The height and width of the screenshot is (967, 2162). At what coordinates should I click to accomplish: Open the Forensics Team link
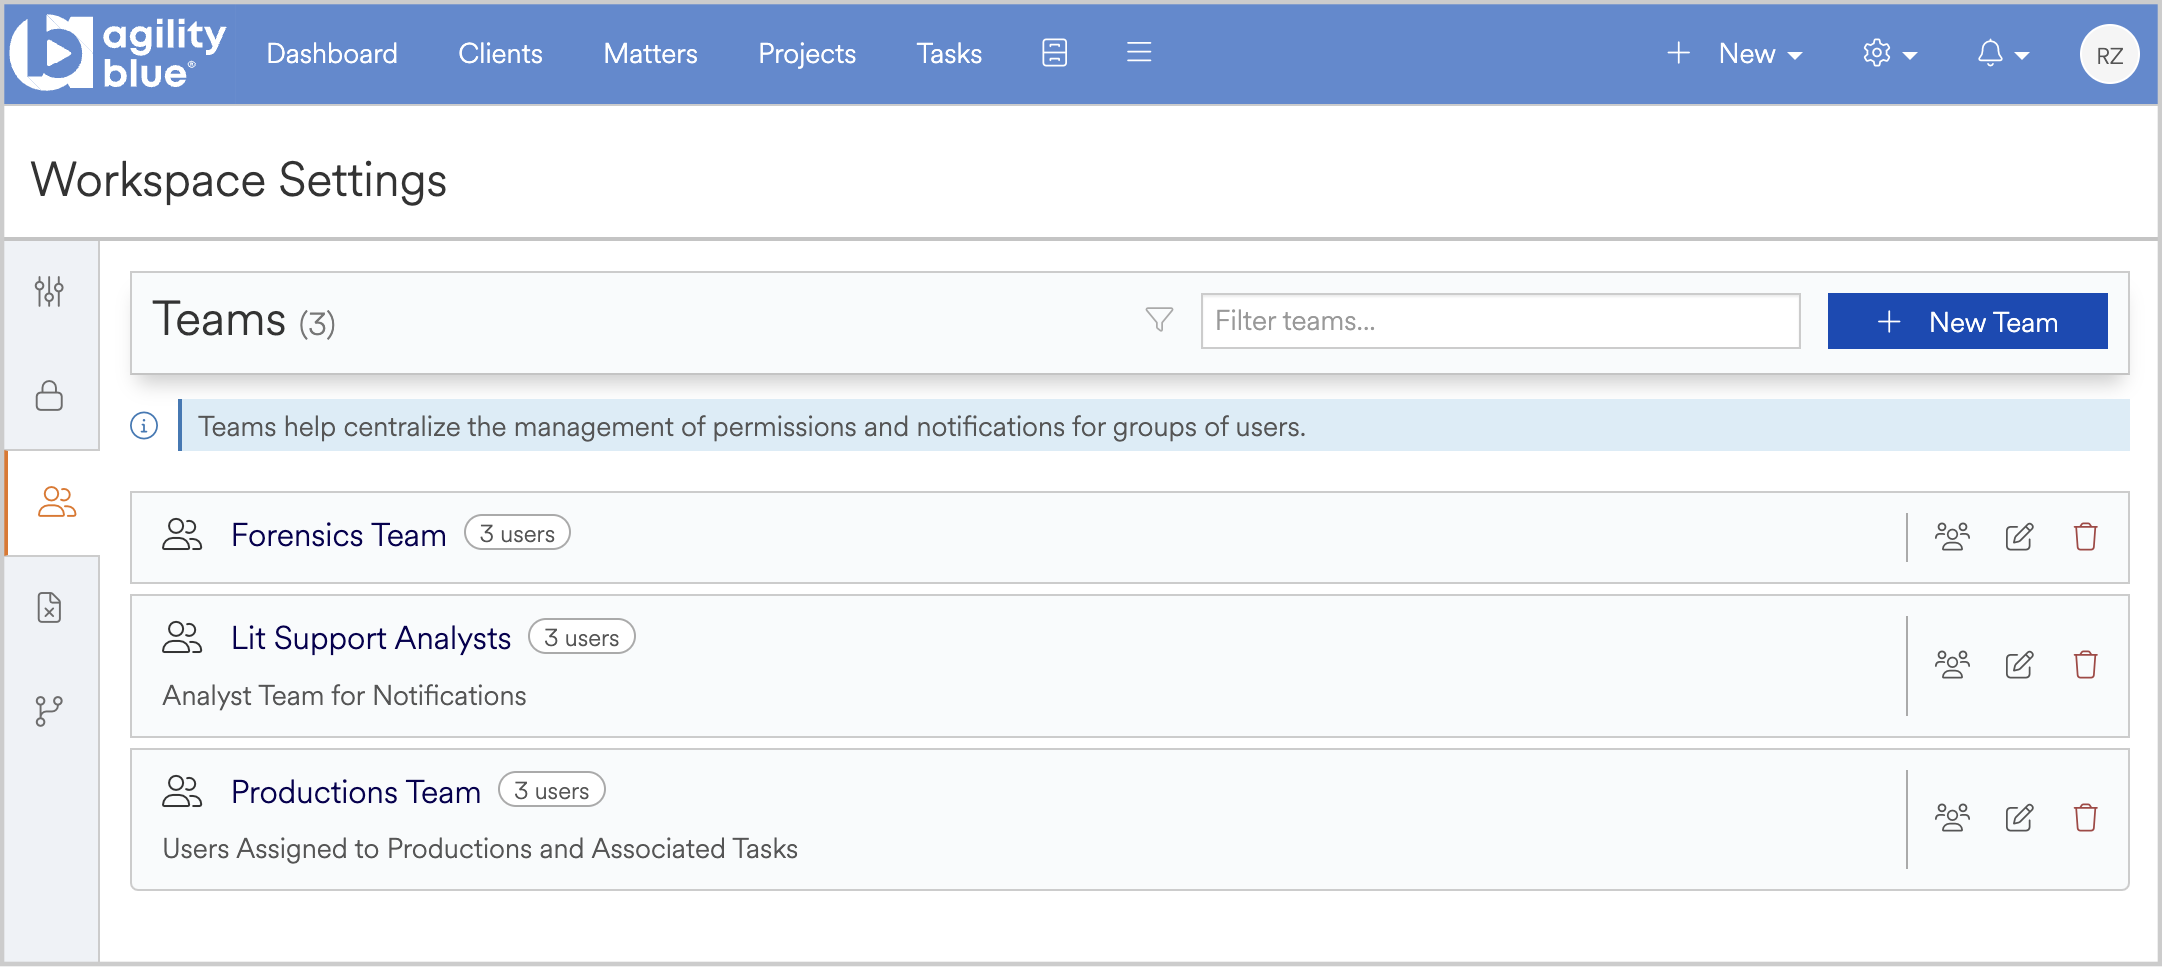coord(338,535)
